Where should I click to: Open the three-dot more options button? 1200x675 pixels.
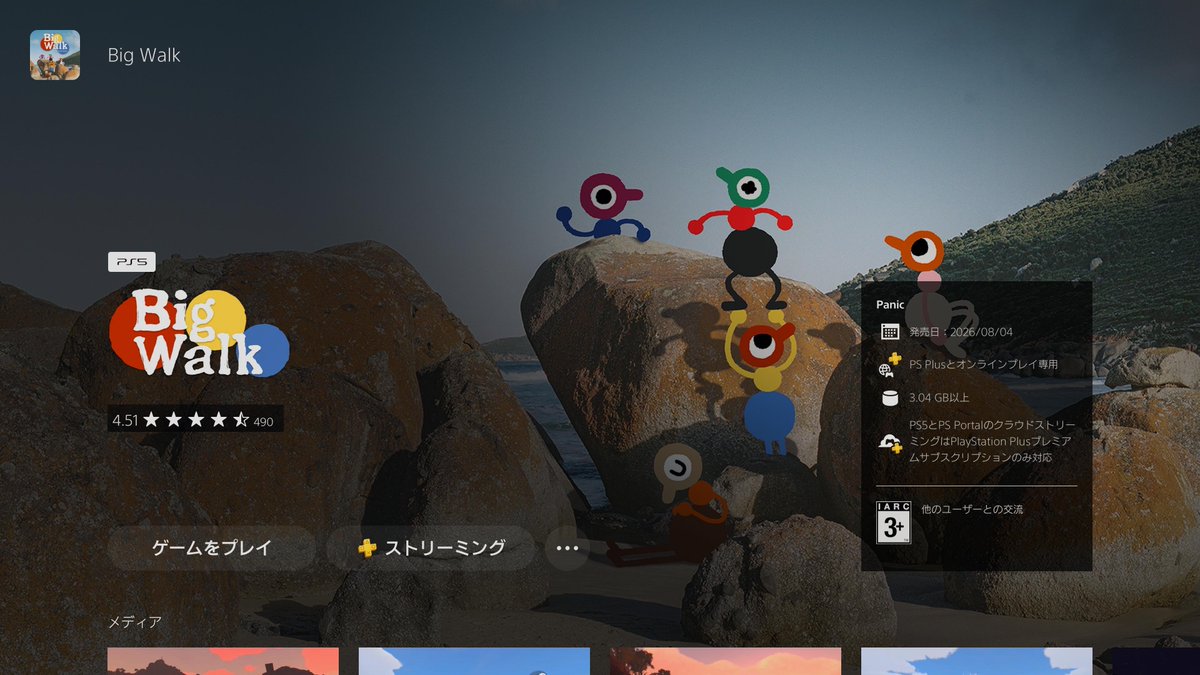(x=567, y=548)
